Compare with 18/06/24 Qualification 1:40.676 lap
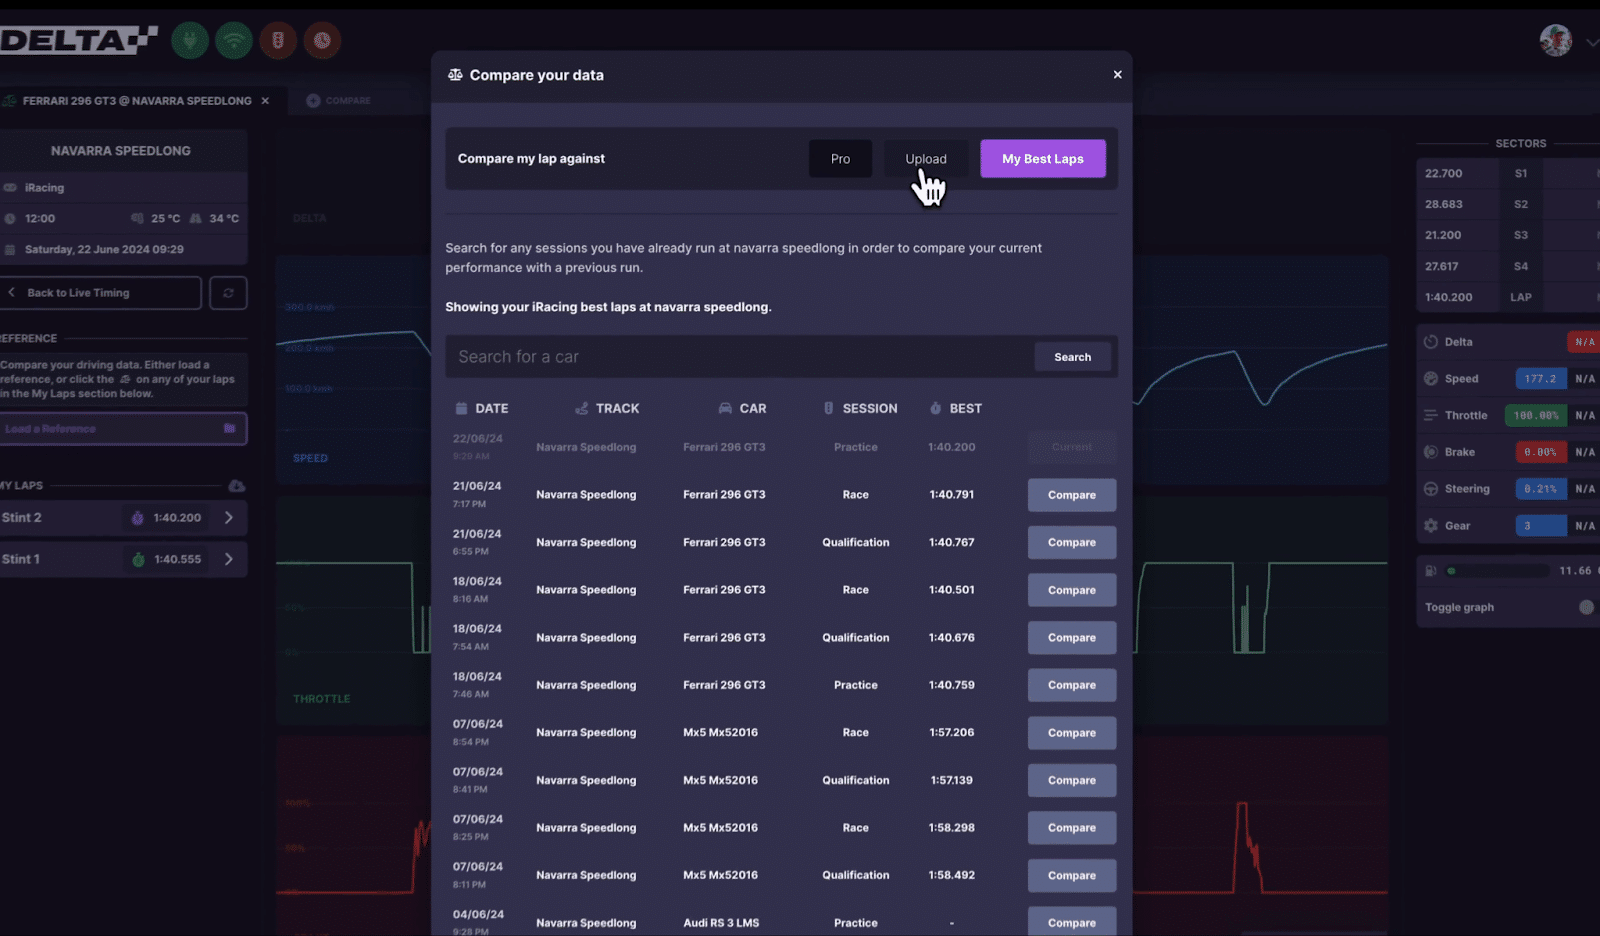Image resolution: width=1600 pixels, height=936 pixels. pyautogui.click(x=1072, y=638)
